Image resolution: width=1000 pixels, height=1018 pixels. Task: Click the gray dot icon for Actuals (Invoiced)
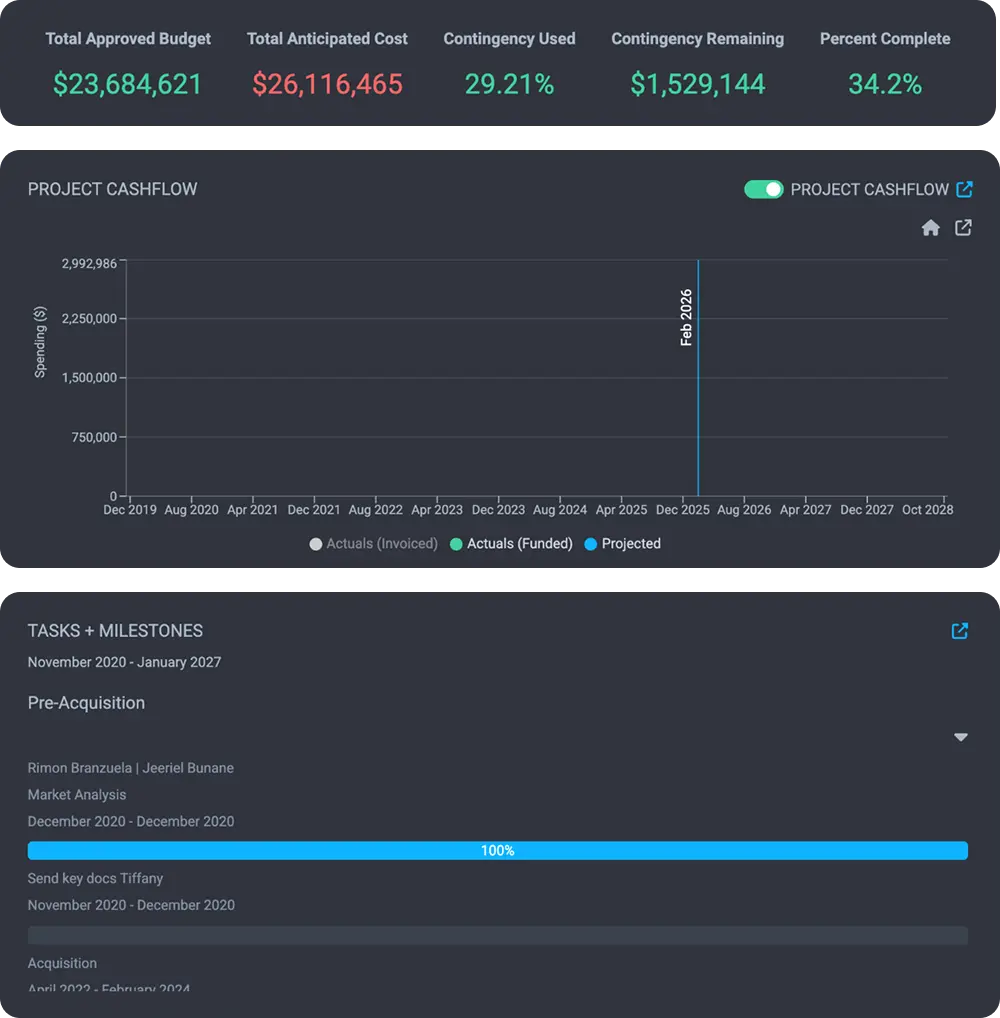point(314,543)
